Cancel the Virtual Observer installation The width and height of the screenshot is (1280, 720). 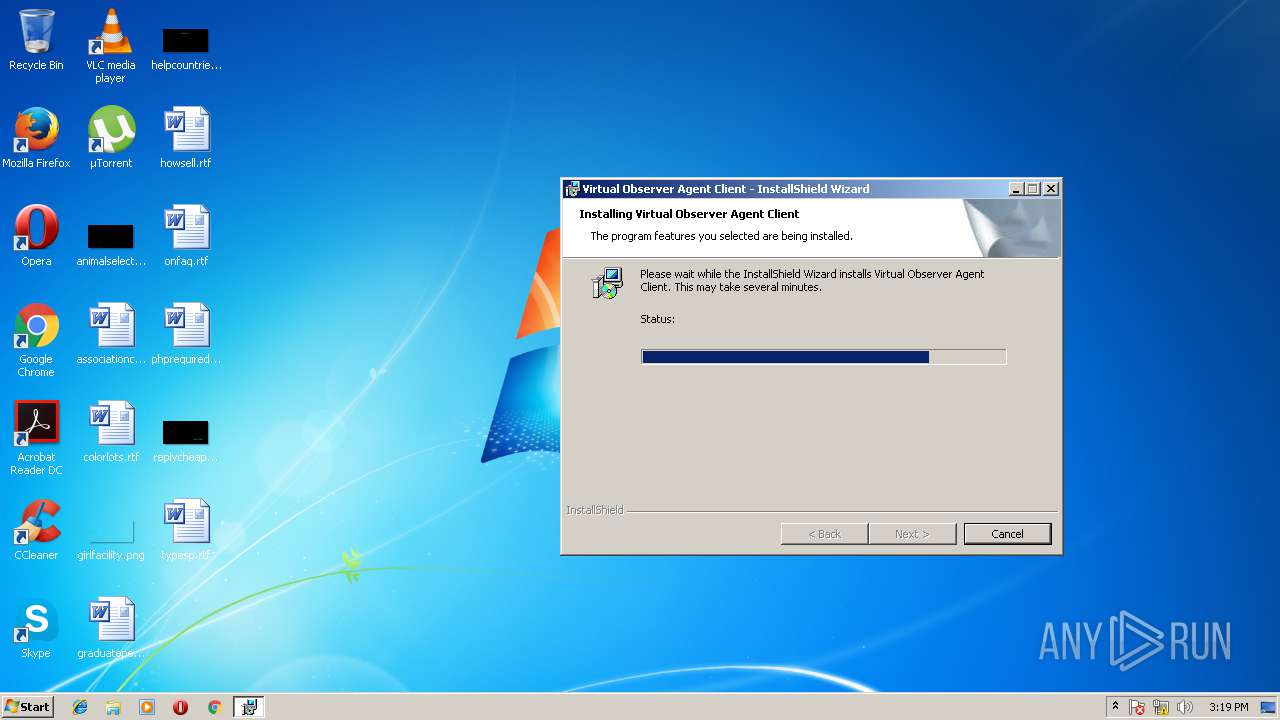(1007, 534)
